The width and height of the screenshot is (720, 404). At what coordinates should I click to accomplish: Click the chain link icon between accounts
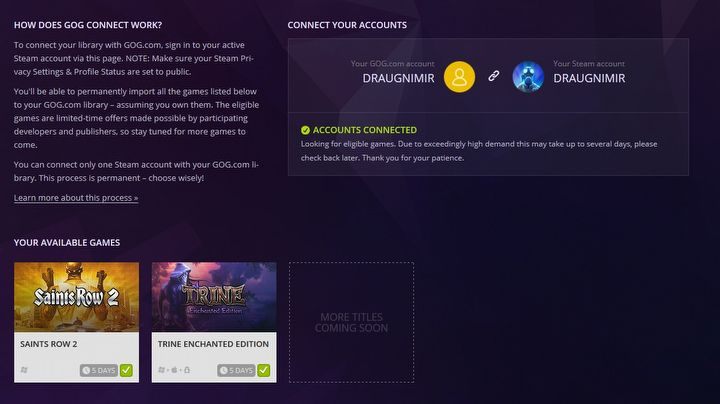pos(494,76)
